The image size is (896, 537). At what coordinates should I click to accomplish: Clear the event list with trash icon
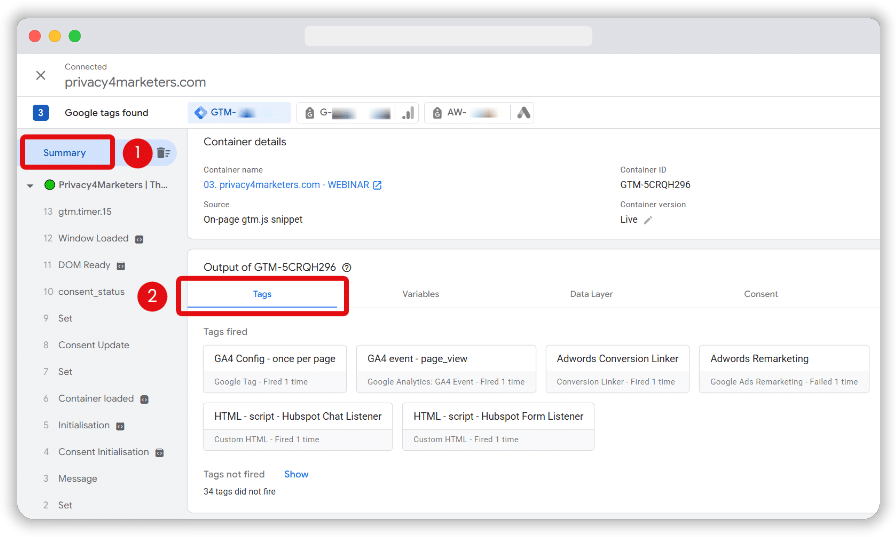pyautogui.click(x=163, y=153)
